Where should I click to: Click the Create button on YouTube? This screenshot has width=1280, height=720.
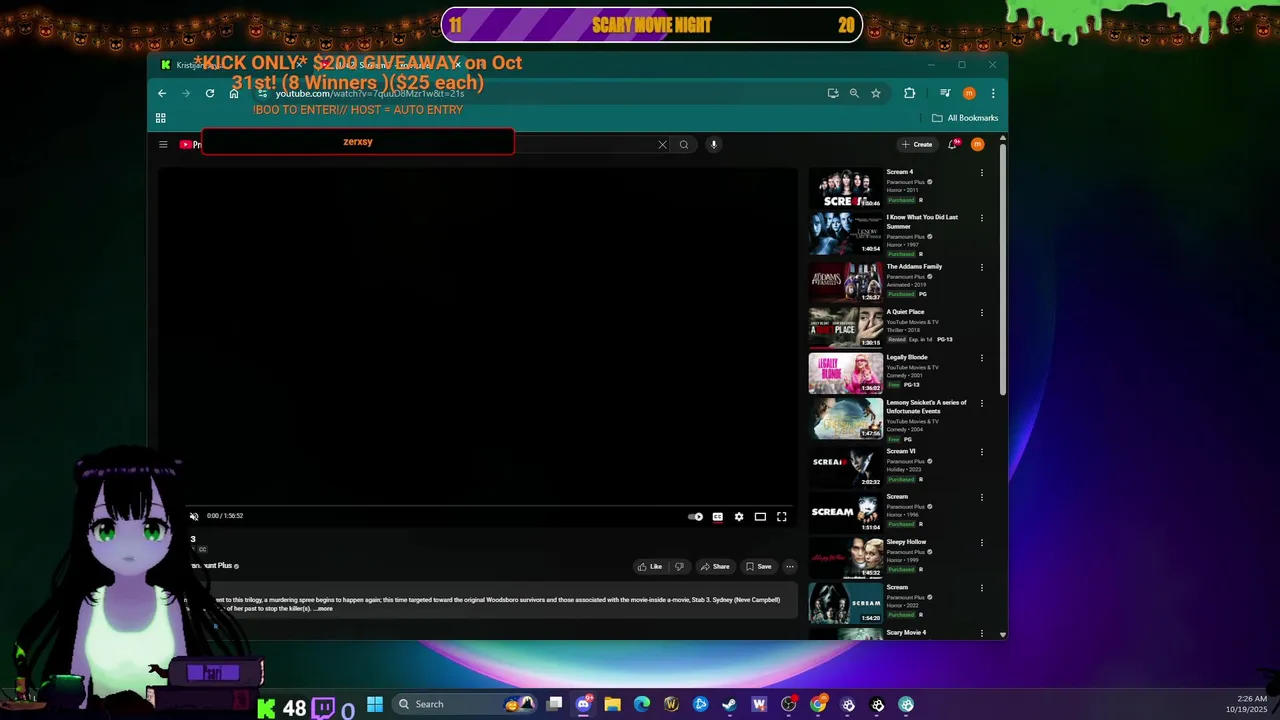click(x=916, y=144)
